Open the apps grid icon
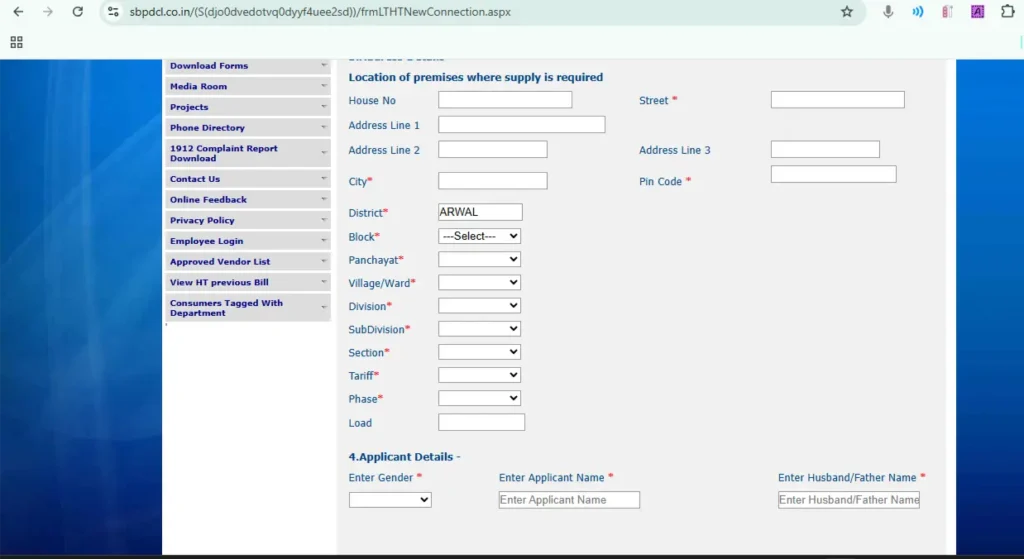 [x=16, y=42]
